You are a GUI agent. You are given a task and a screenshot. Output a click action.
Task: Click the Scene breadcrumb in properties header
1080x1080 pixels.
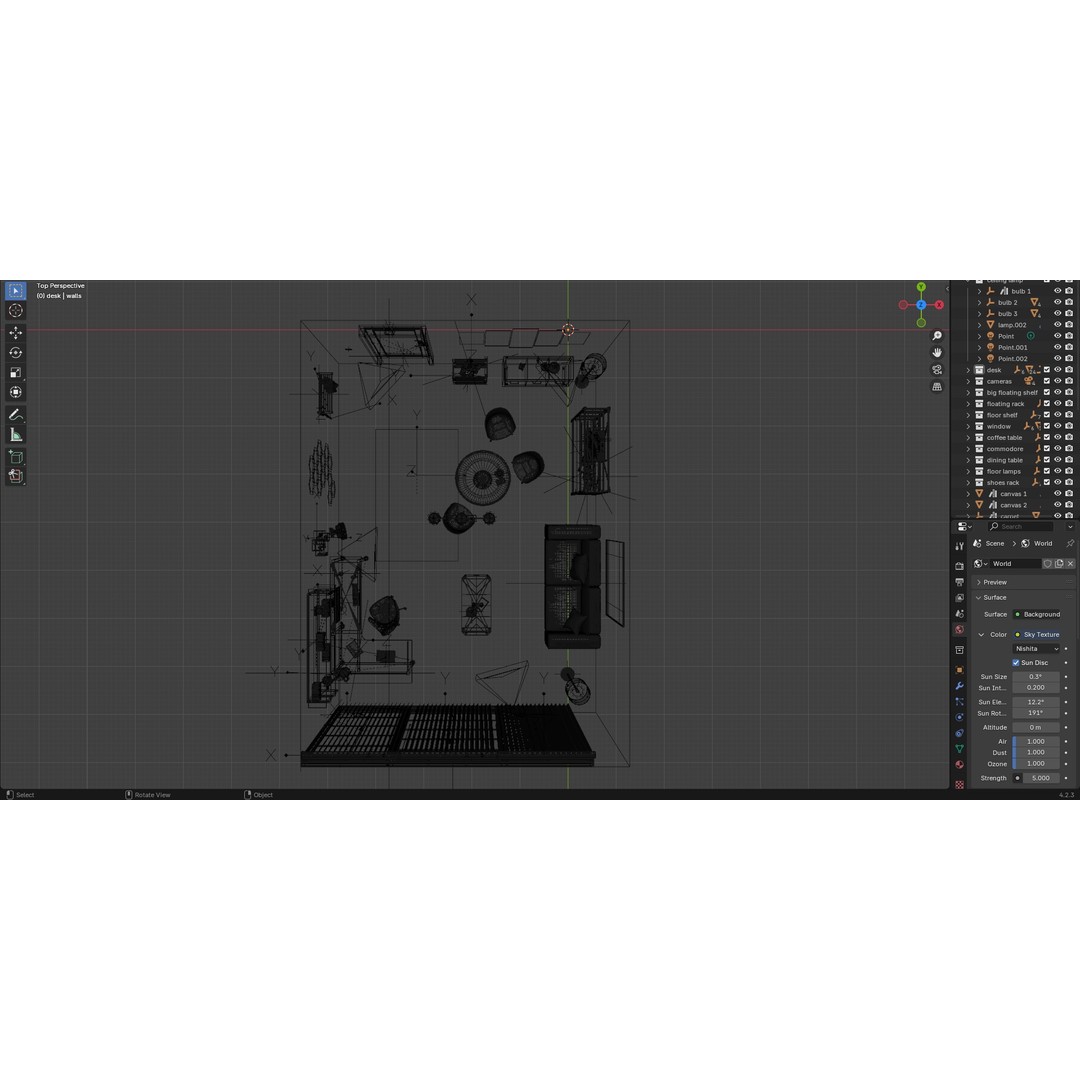(x=994, y=543)
